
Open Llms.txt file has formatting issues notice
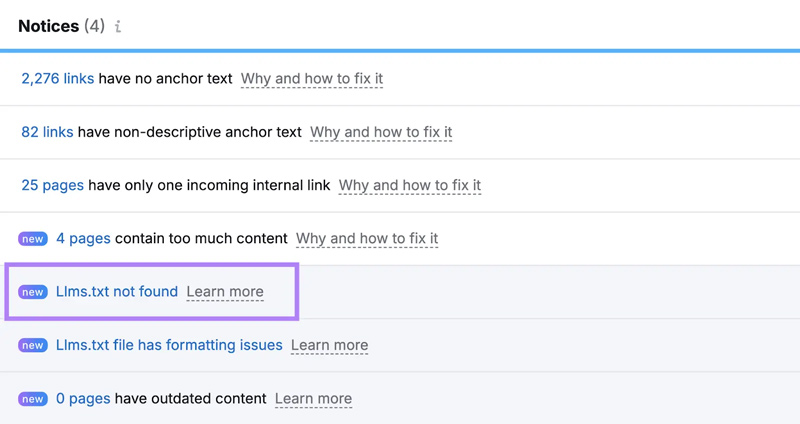169,345
